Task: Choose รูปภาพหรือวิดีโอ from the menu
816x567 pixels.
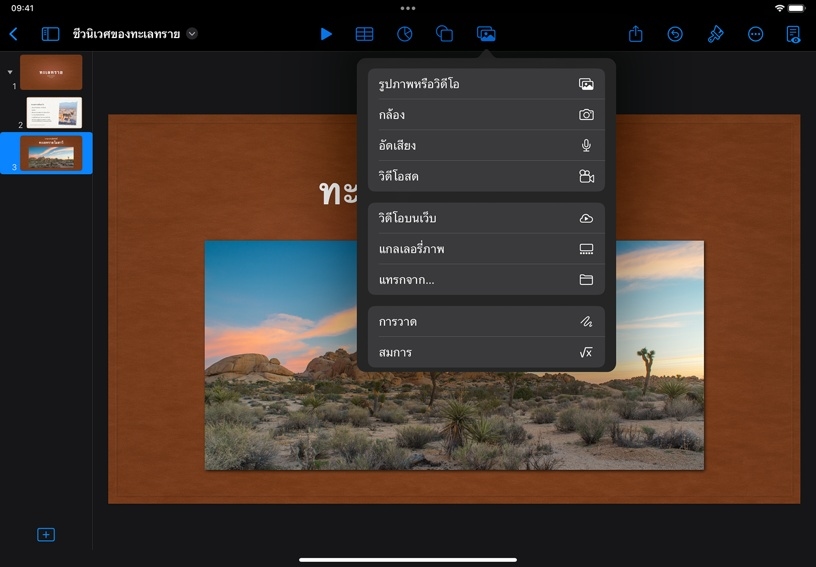Action: click(x=486, y=84)
